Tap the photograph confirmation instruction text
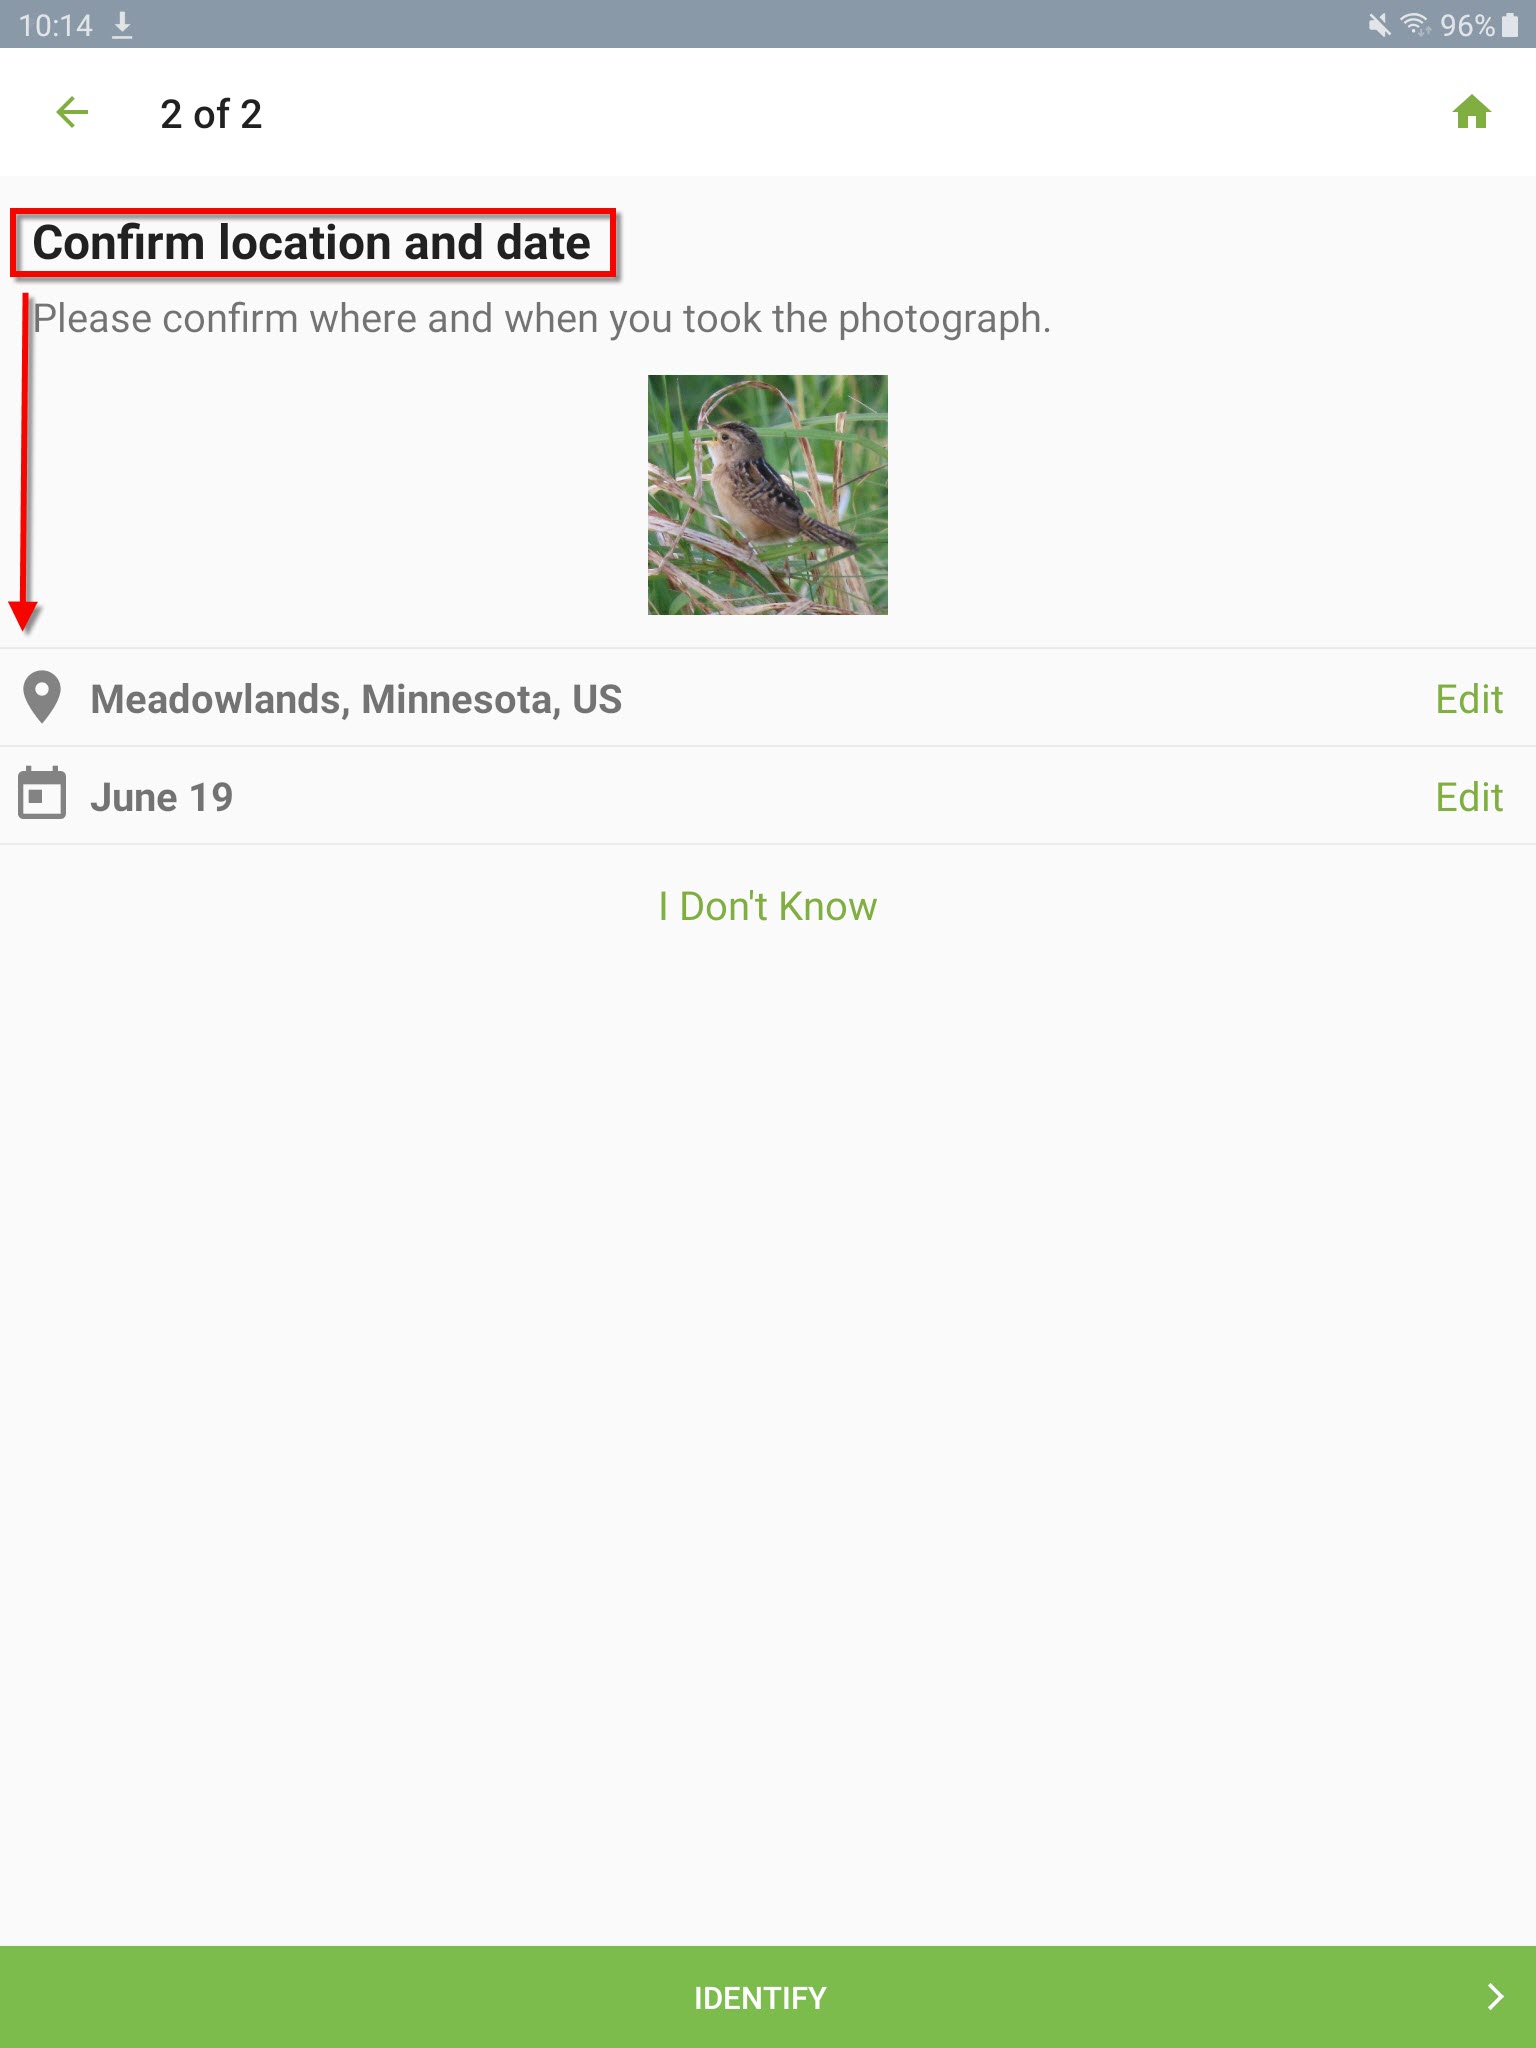This screenshot has height=2048, width=1536. point(542,319)
